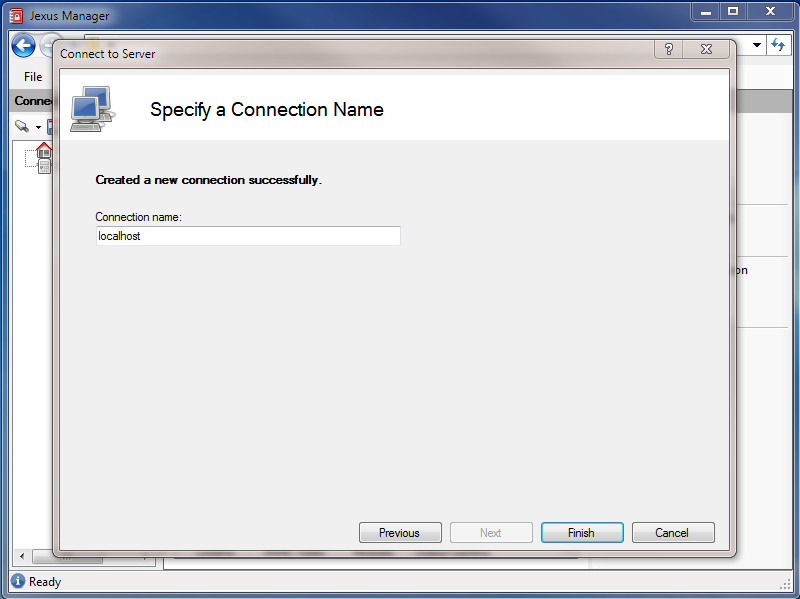Image resolution: width=800 pixels, height=599 pixels.
Task: Click the Finish button
Action: tap(582, 532)
